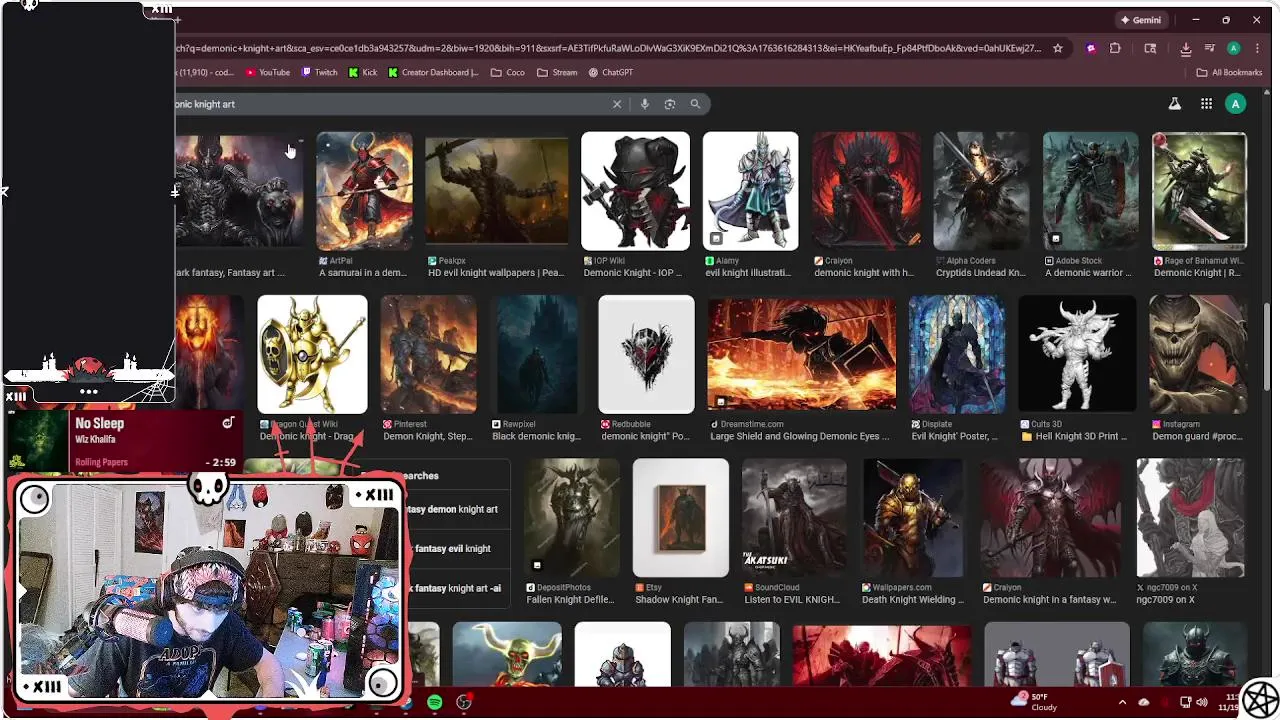Viewport: 1280px width, 720px height.
Task: Open Search Labs flask icon
Action: pos(1175,104)
